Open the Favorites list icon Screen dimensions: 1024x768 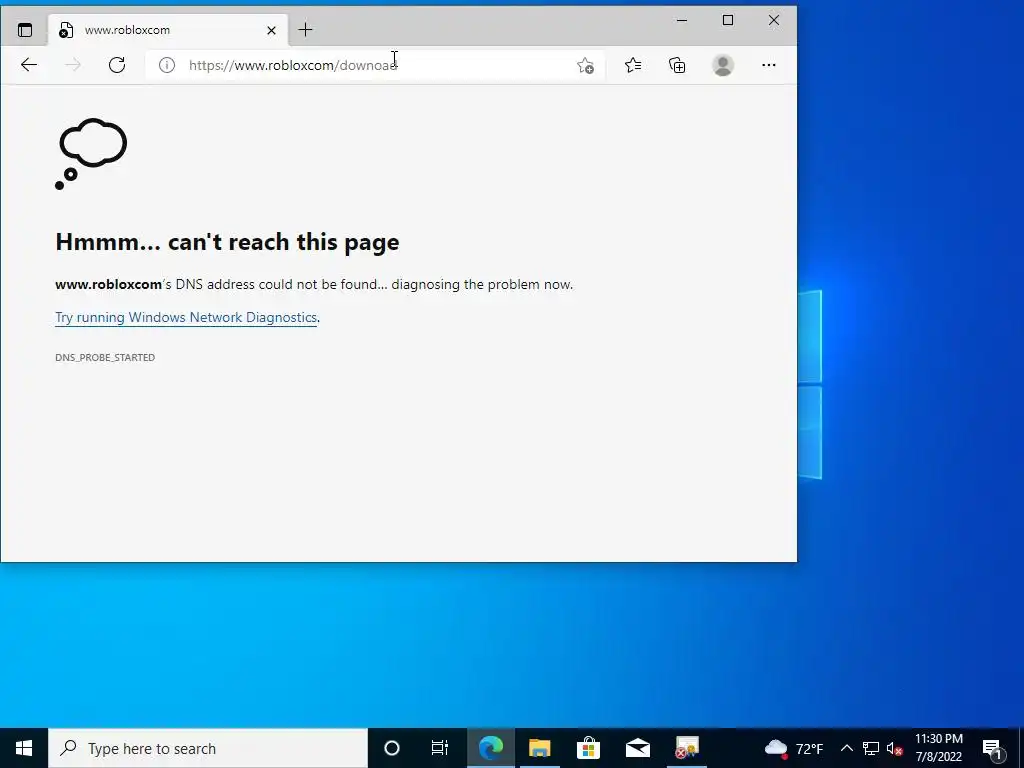(x=633, y=65)
